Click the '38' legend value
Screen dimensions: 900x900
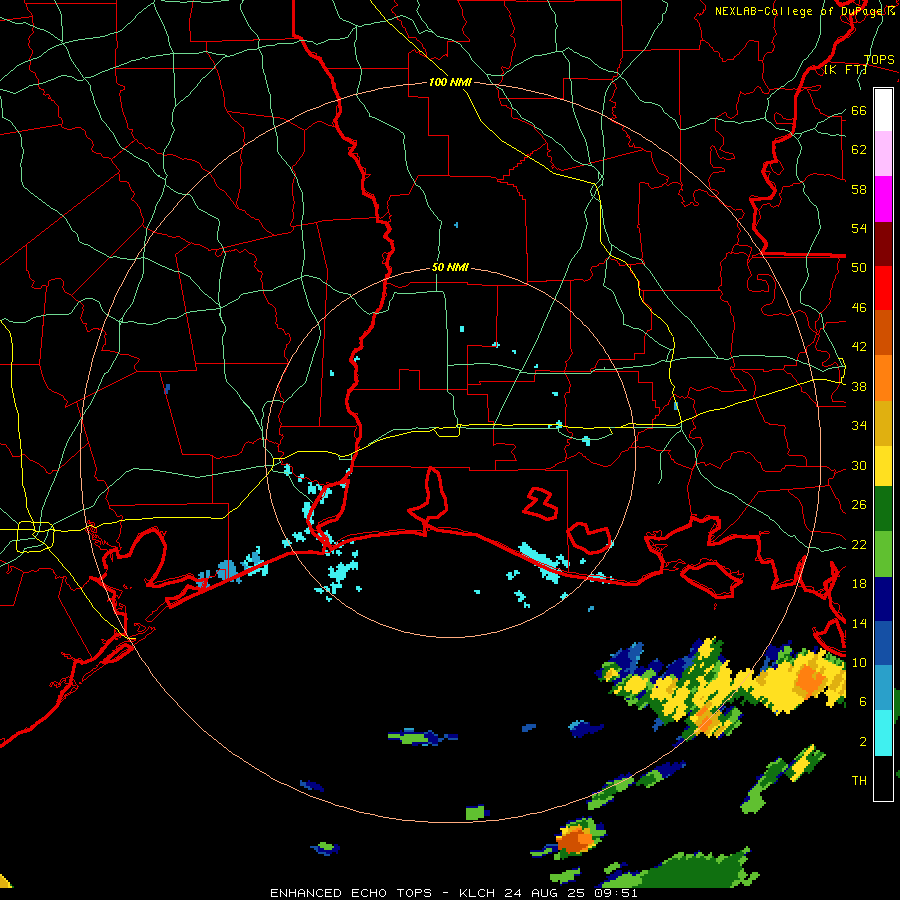859,387
